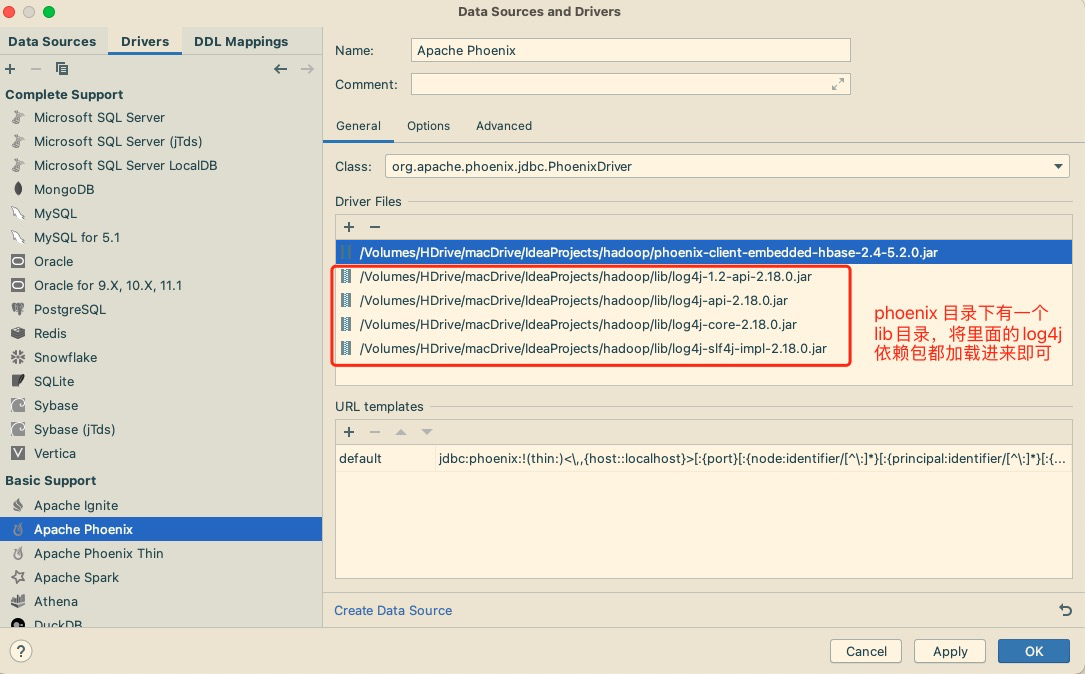Select phoenix-client-embedded-hbase jar file
The image size is (1085, 674).
(x=704, y=253)
